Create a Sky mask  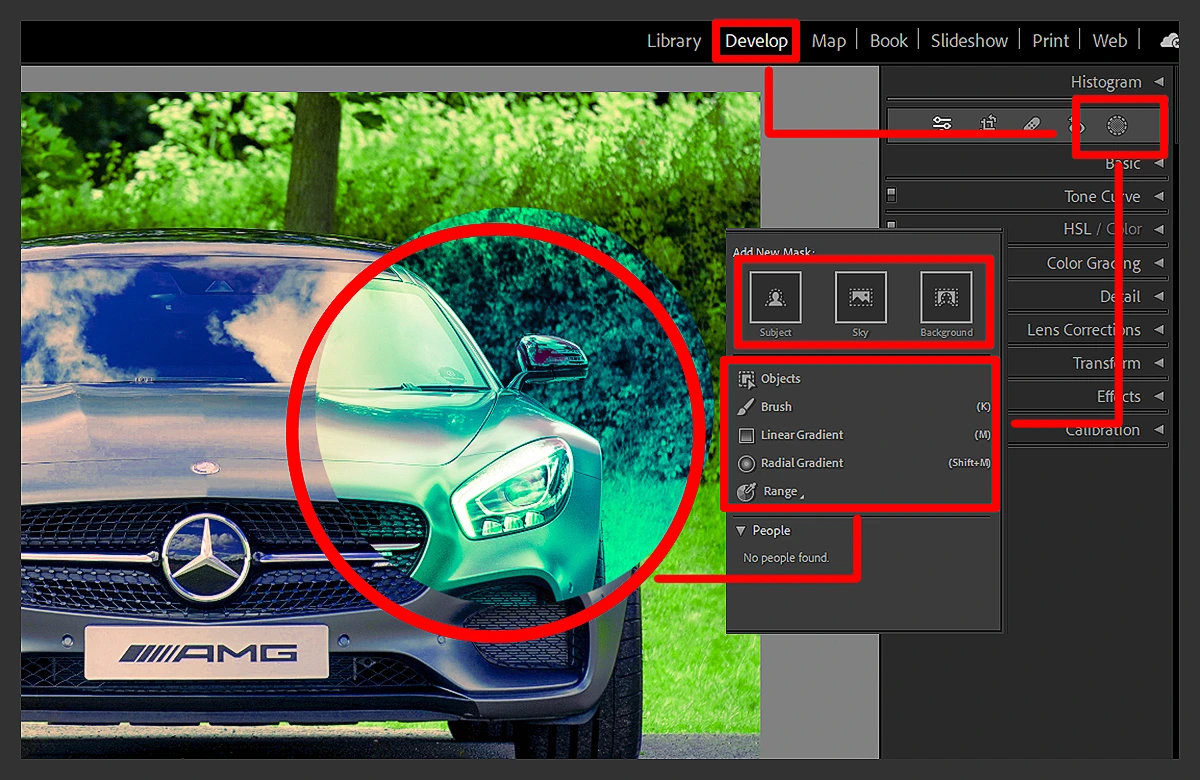(x=860, y=298)
